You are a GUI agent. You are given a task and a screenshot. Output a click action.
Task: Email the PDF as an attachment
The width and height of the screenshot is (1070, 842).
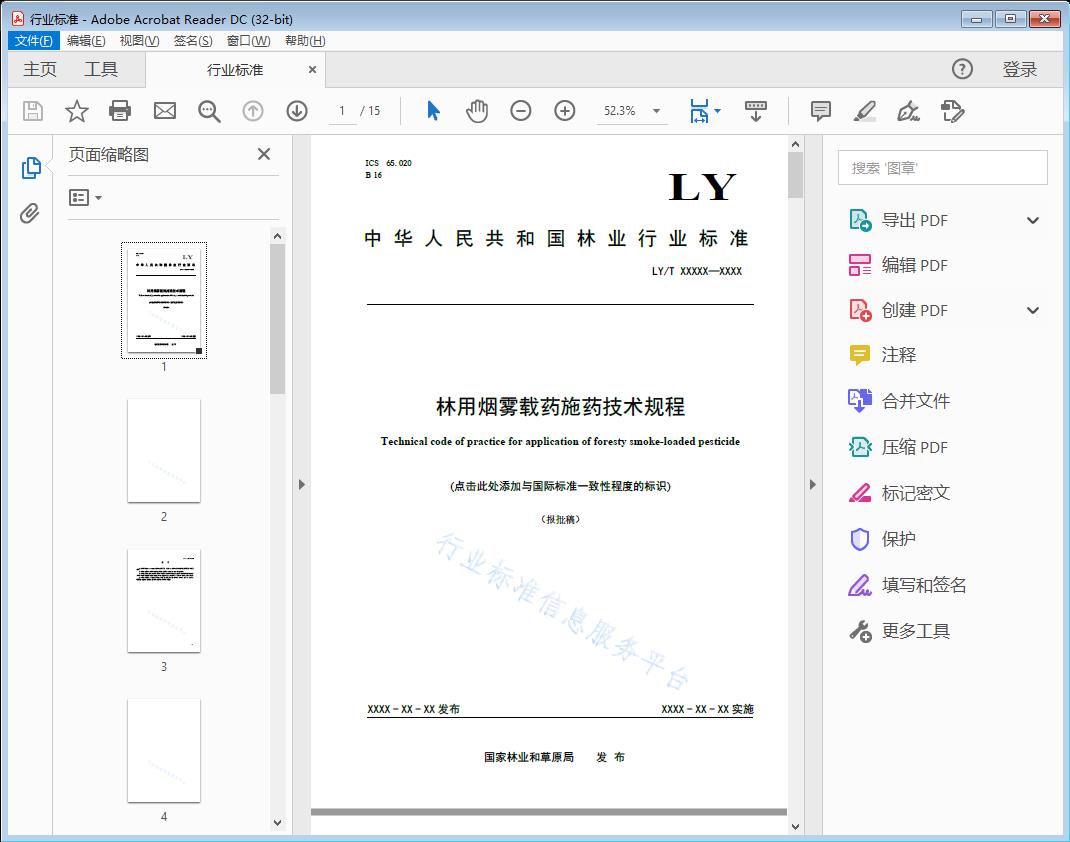pyautogui.click(x=164, y=111)
